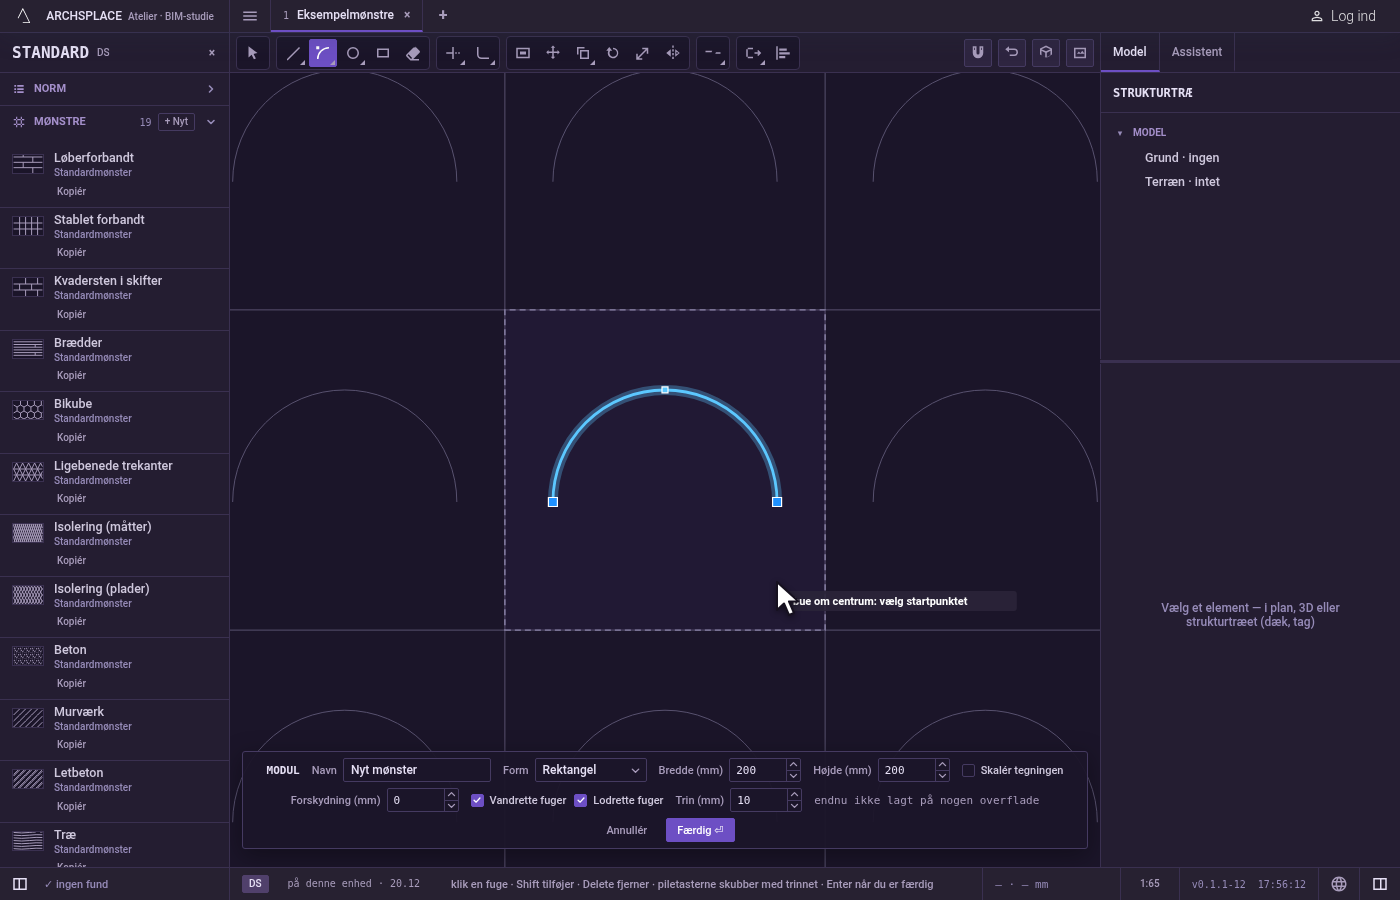Increase the Bredde (mm) value
The height and width of the screenshot is (900, 1400).
793,765
